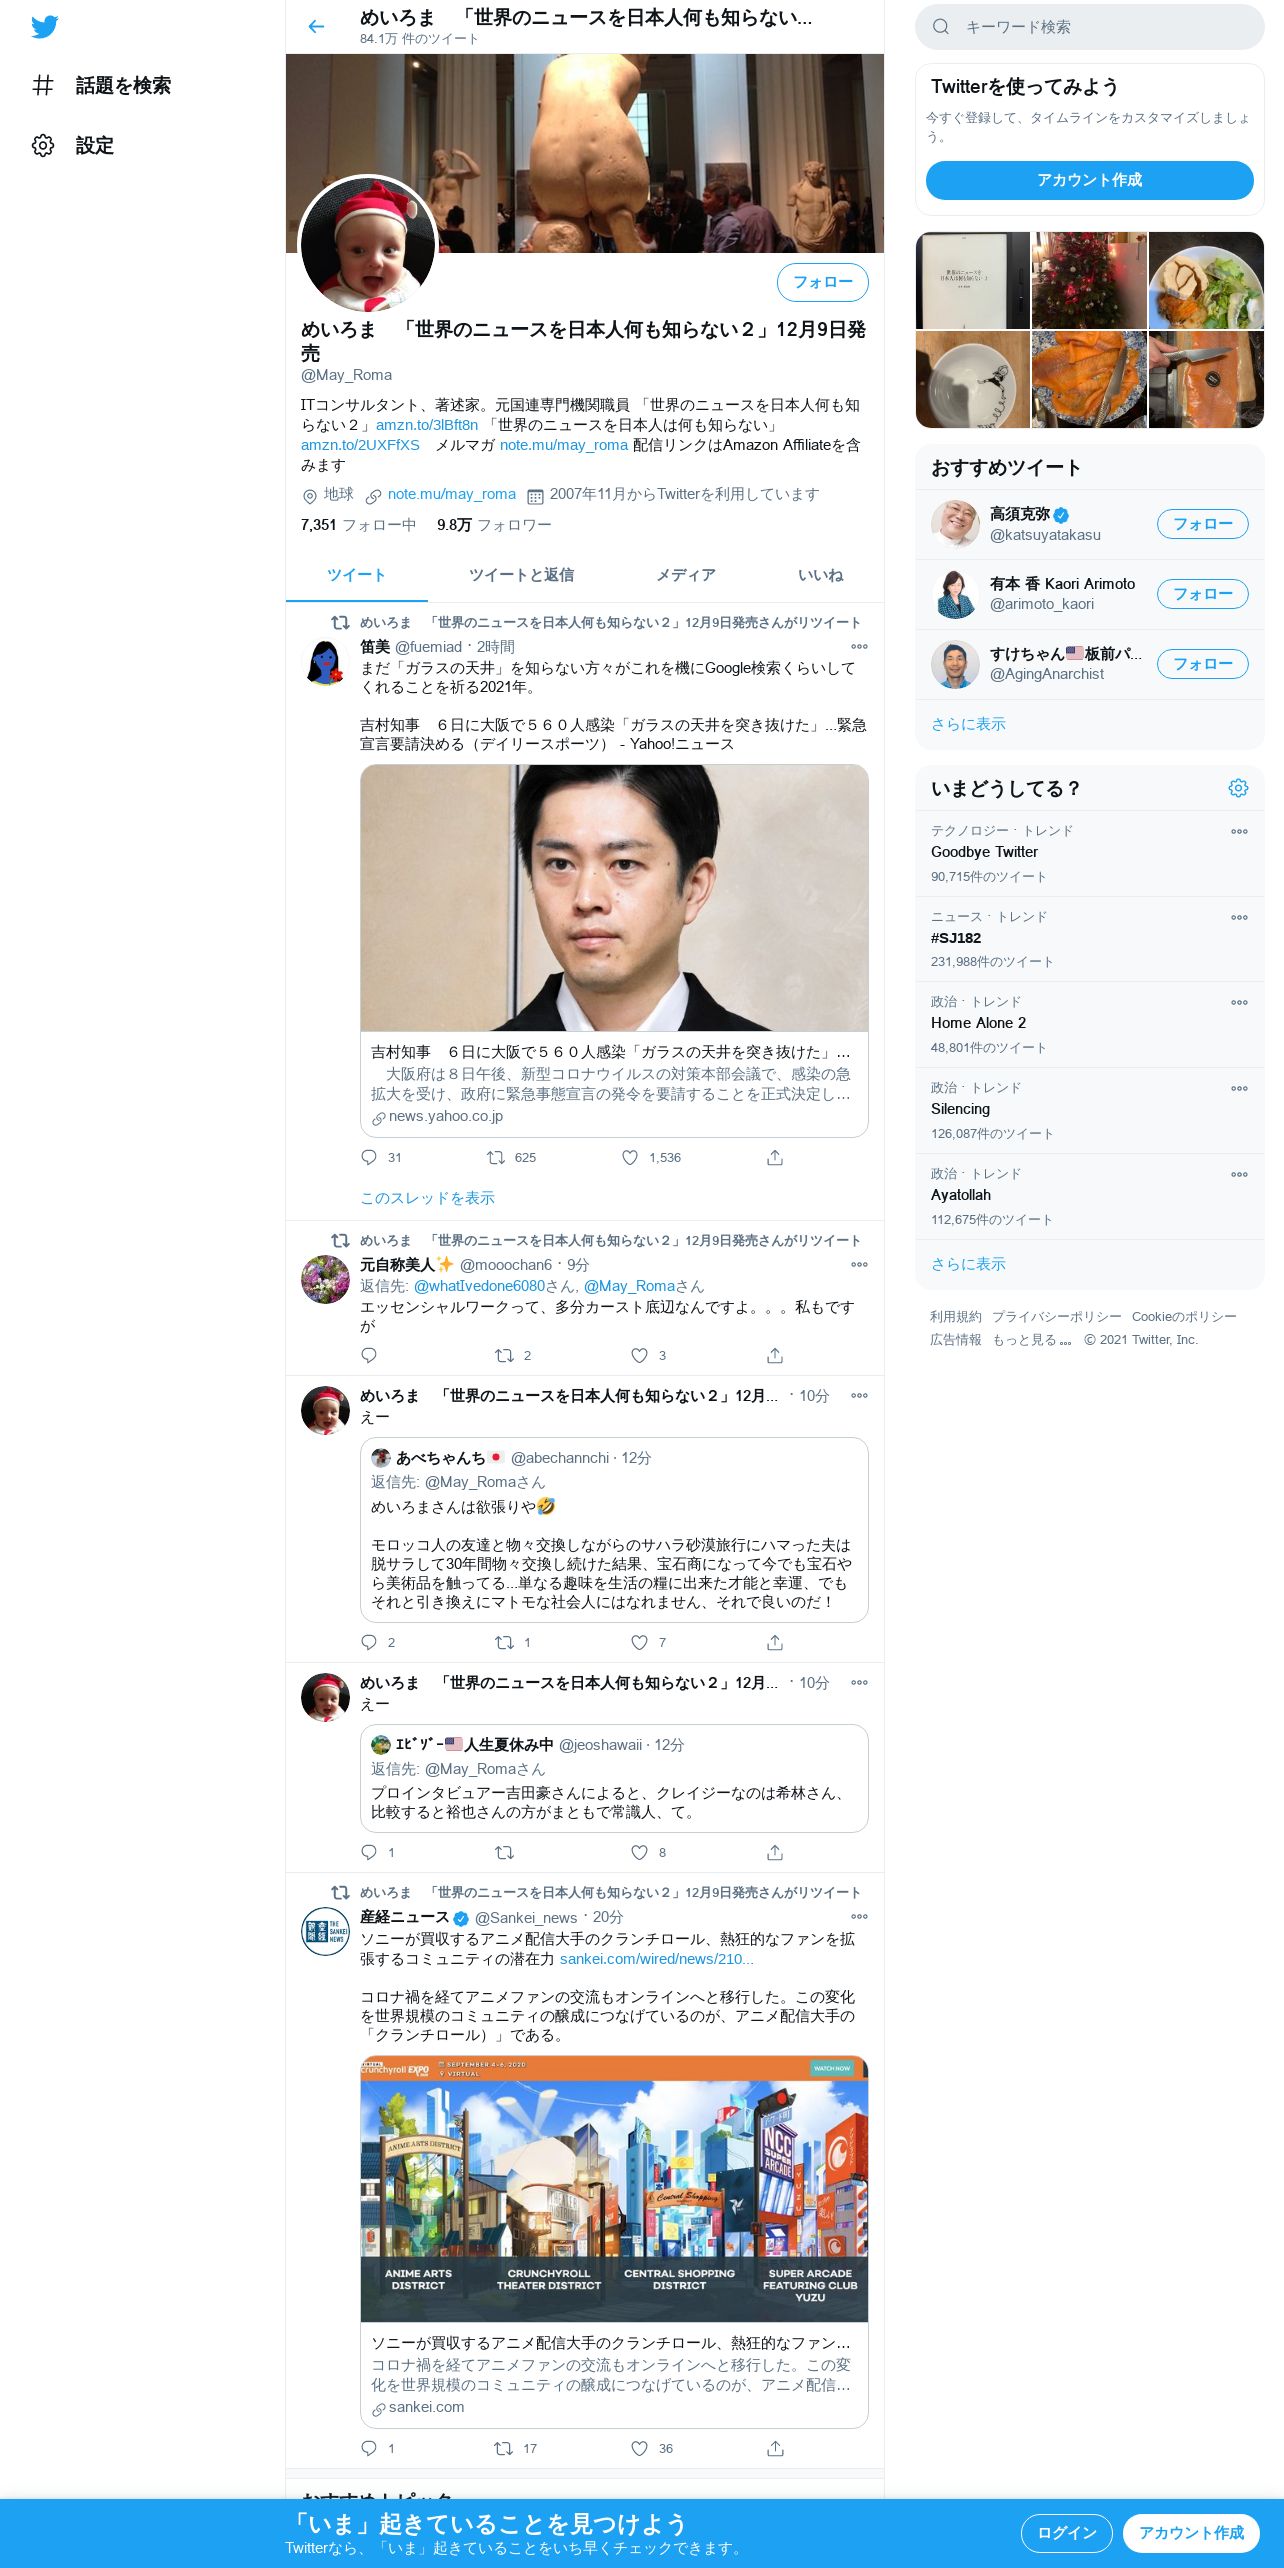Switch to ツイートと返信 tab
This screenshot has height=2568, width=1284.
(521, 575)
